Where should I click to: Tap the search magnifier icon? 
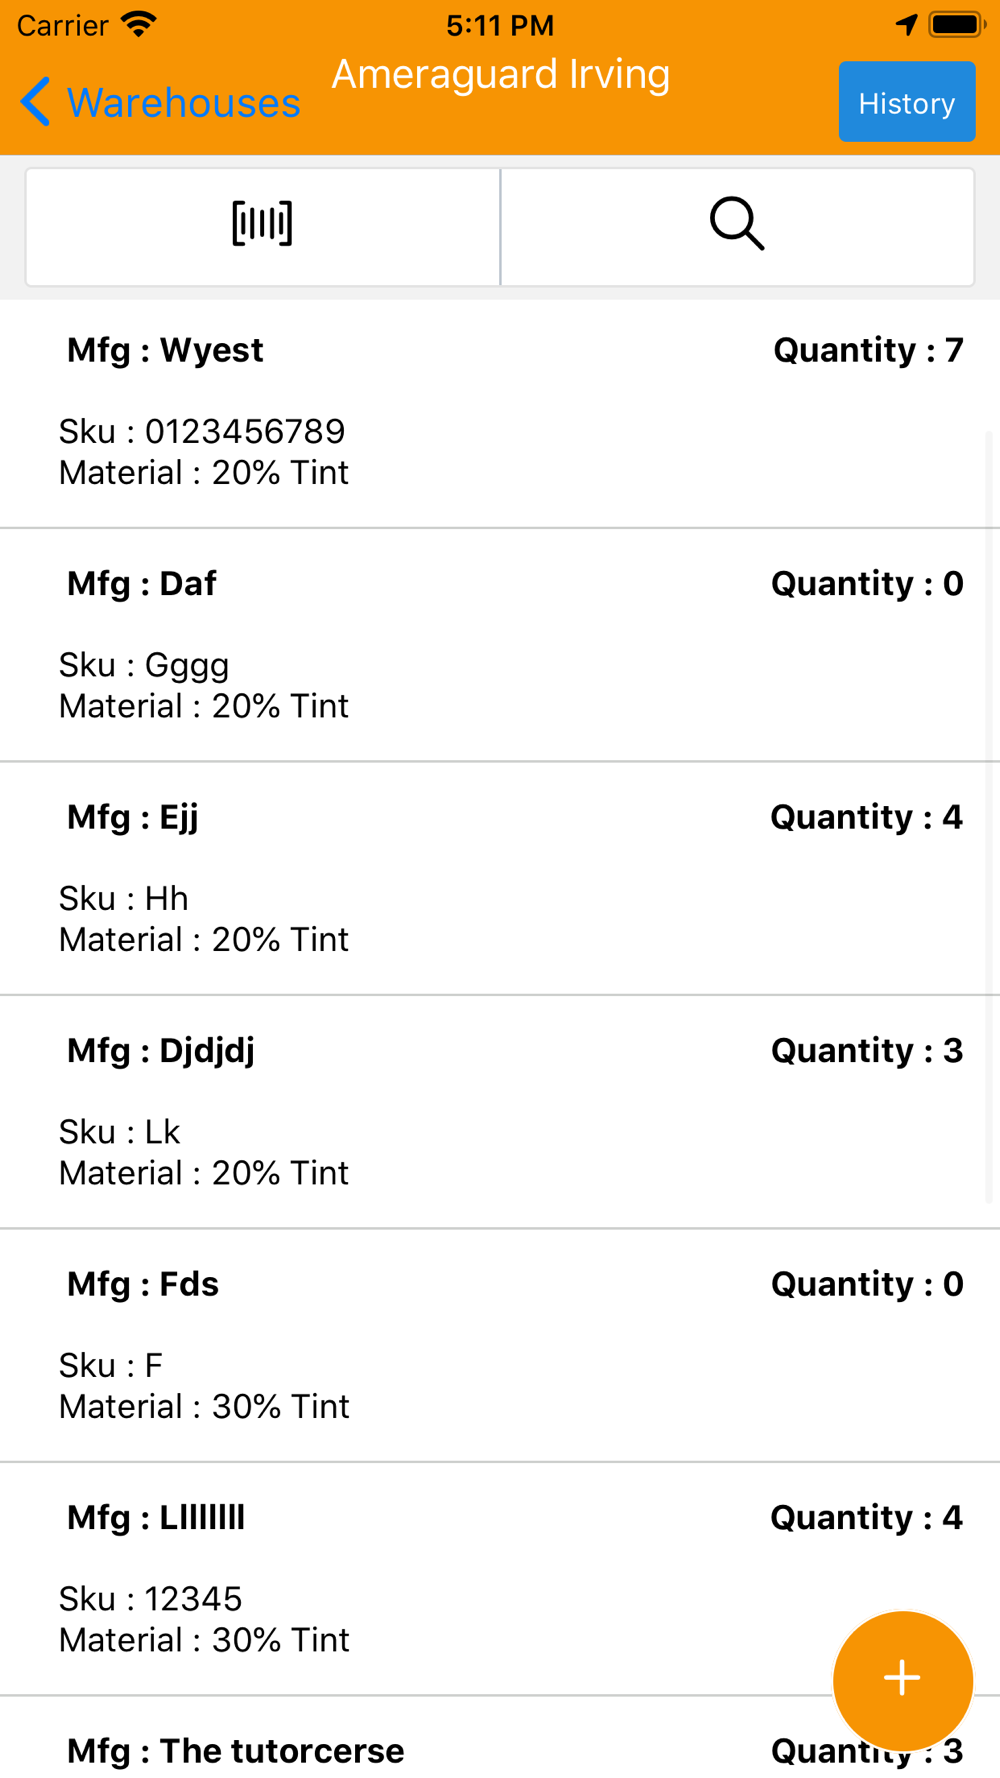[737, 224]
